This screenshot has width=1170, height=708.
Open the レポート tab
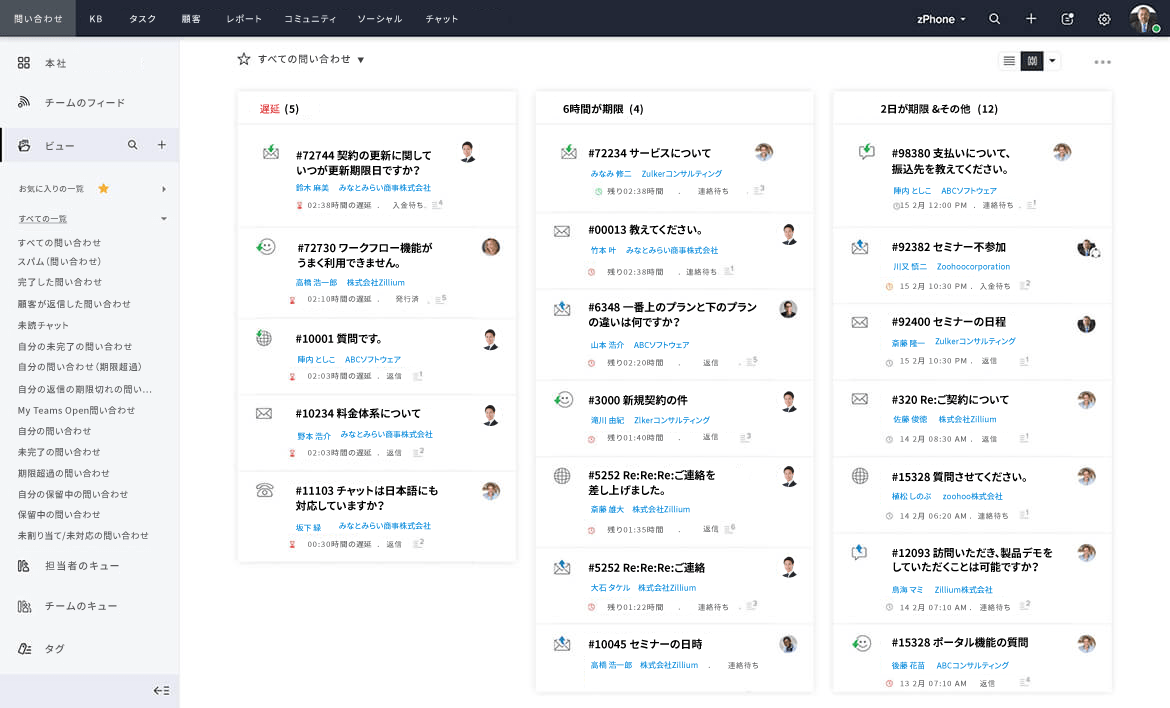coord(244,19)
